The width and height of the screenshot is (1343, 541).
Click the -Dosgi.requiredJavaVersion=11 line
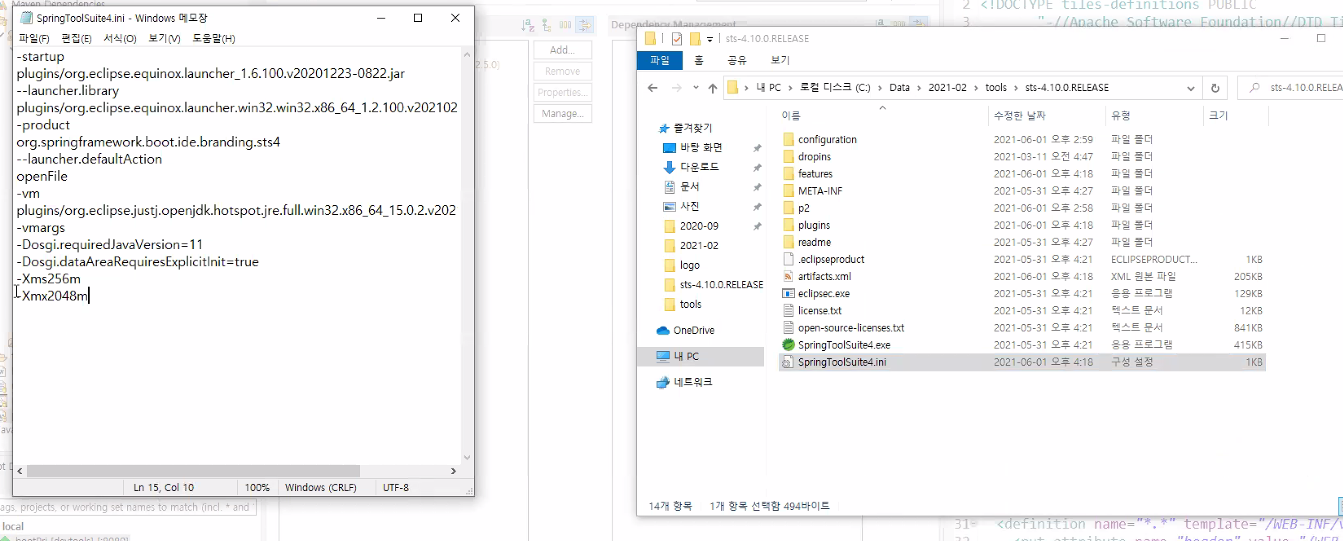[x=110, y=244]
